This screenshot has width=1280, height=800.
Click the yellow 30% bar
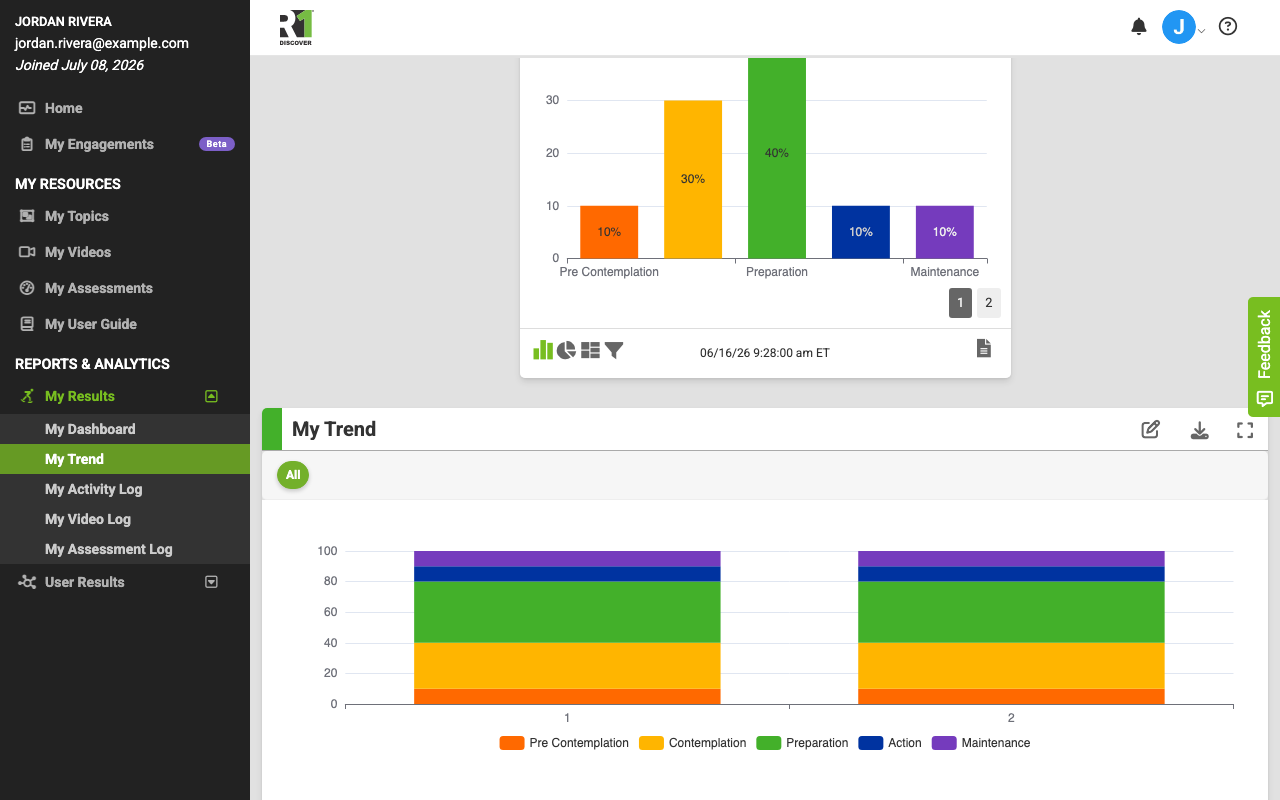pos(693,179)
